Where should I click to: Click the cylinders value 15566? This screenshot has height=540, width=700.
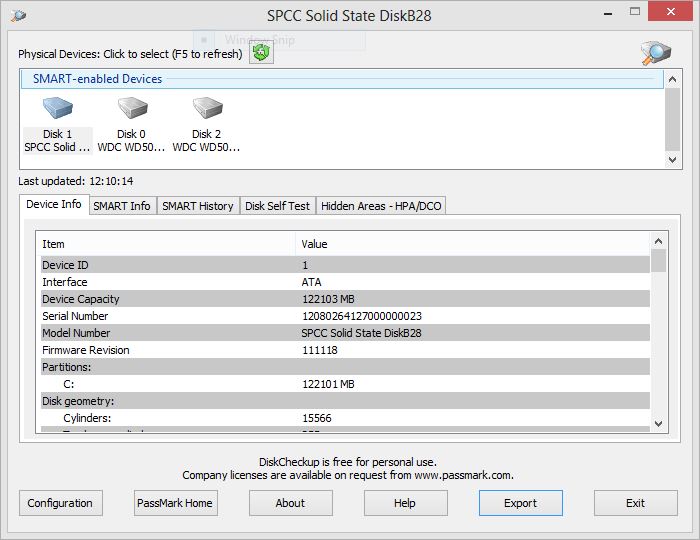[x=317, y=418]
